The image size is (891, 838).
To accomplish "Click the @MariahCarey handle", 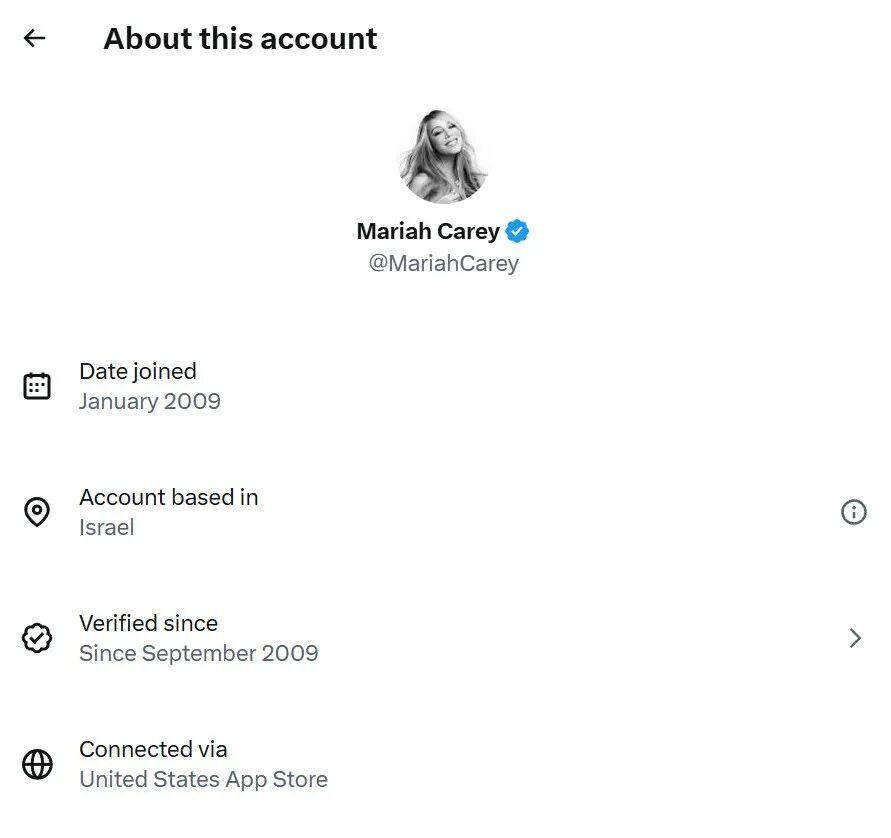I will tap(443, 264).
